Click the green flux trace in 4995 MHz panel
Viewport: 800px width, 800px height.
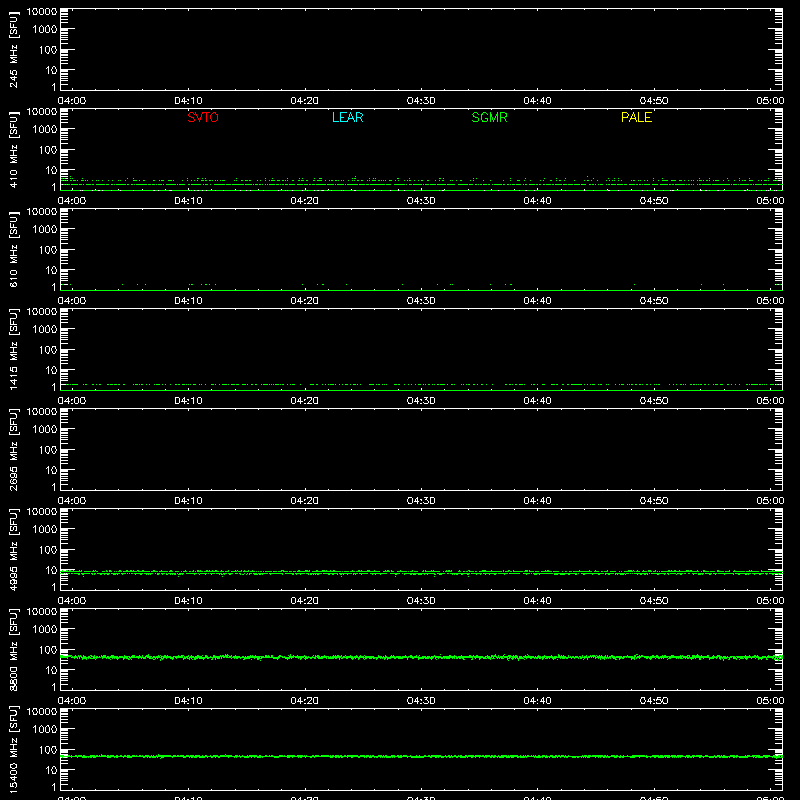[421, 573]
